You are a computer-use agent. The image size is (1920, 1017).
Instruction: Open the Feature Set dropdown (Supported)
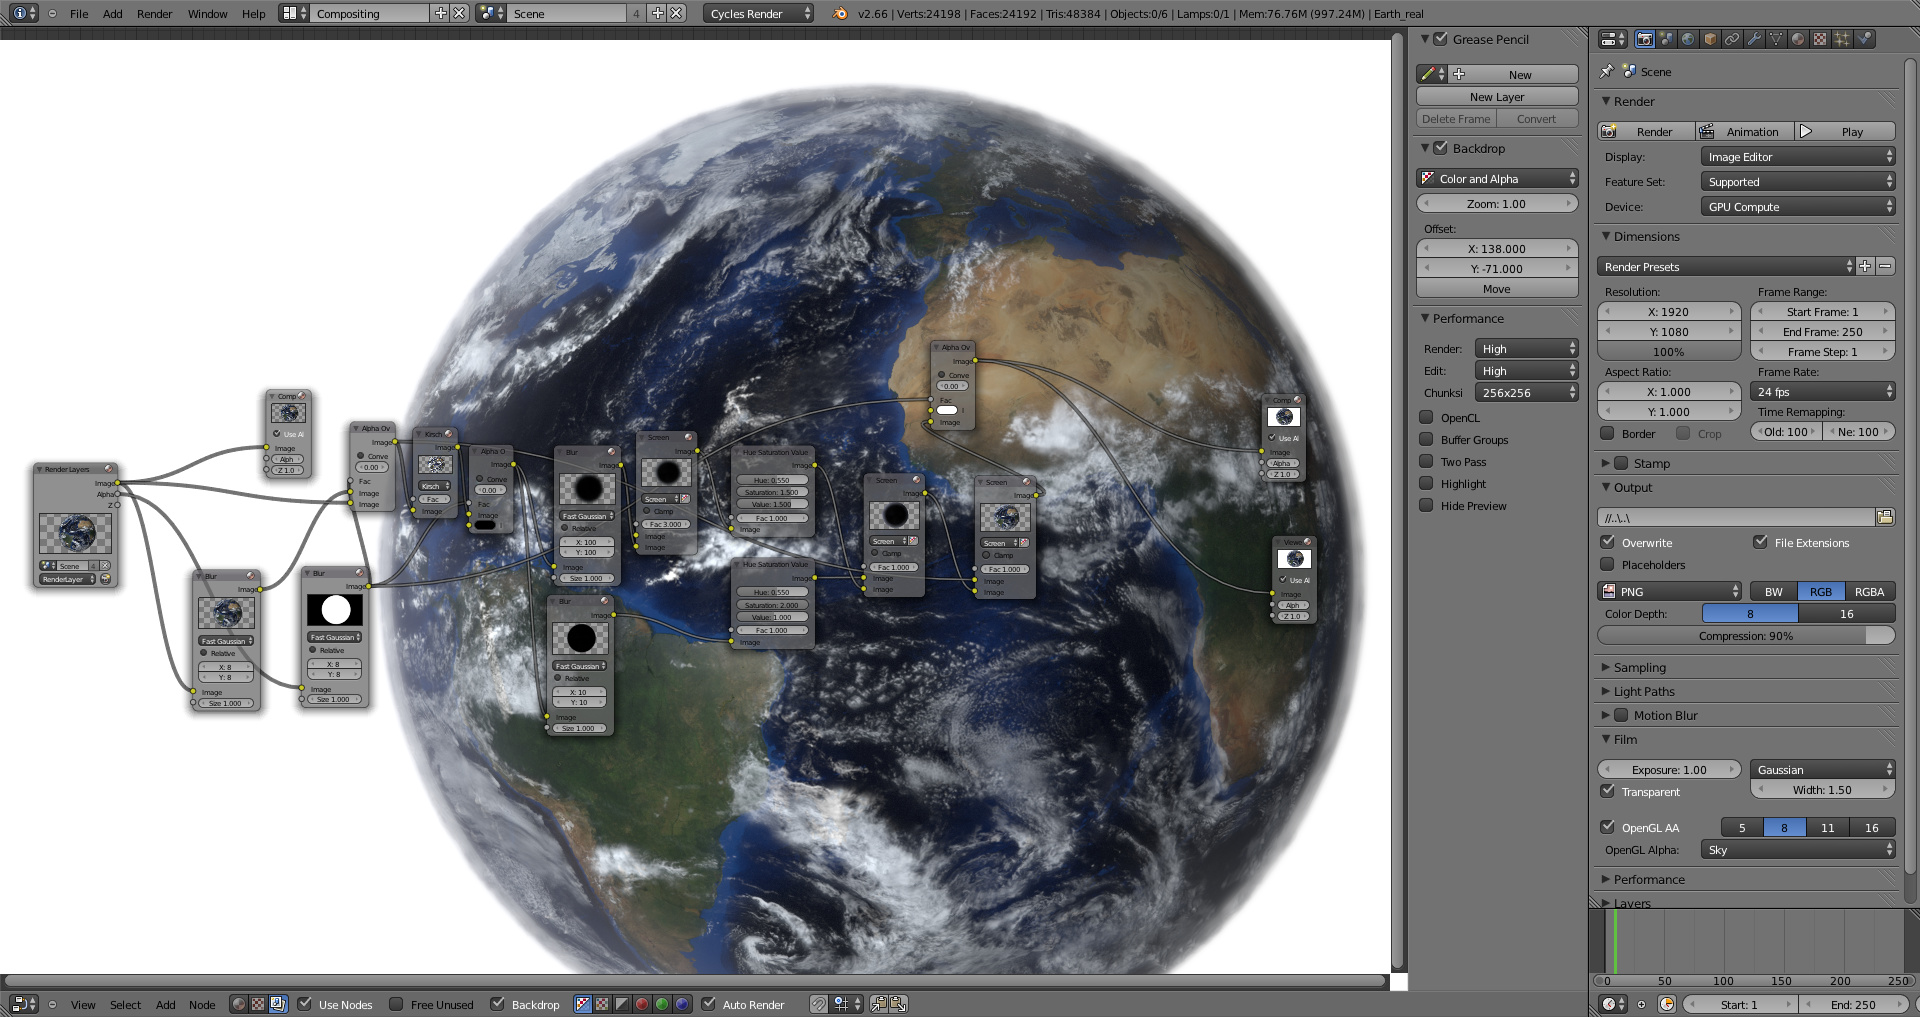pyautogui.click(x=1798, y=181)
